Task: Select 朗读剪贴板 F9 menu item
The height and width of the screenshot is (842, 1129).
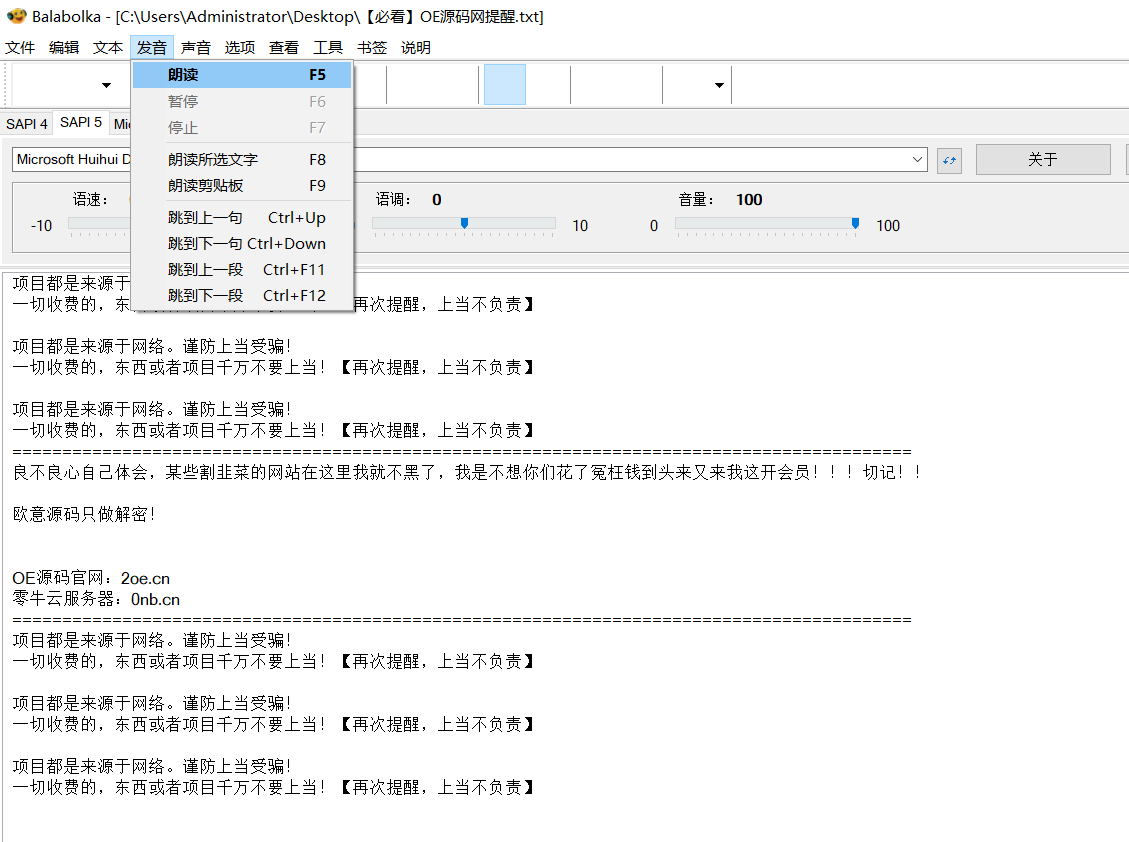Action: coord(242,185)
